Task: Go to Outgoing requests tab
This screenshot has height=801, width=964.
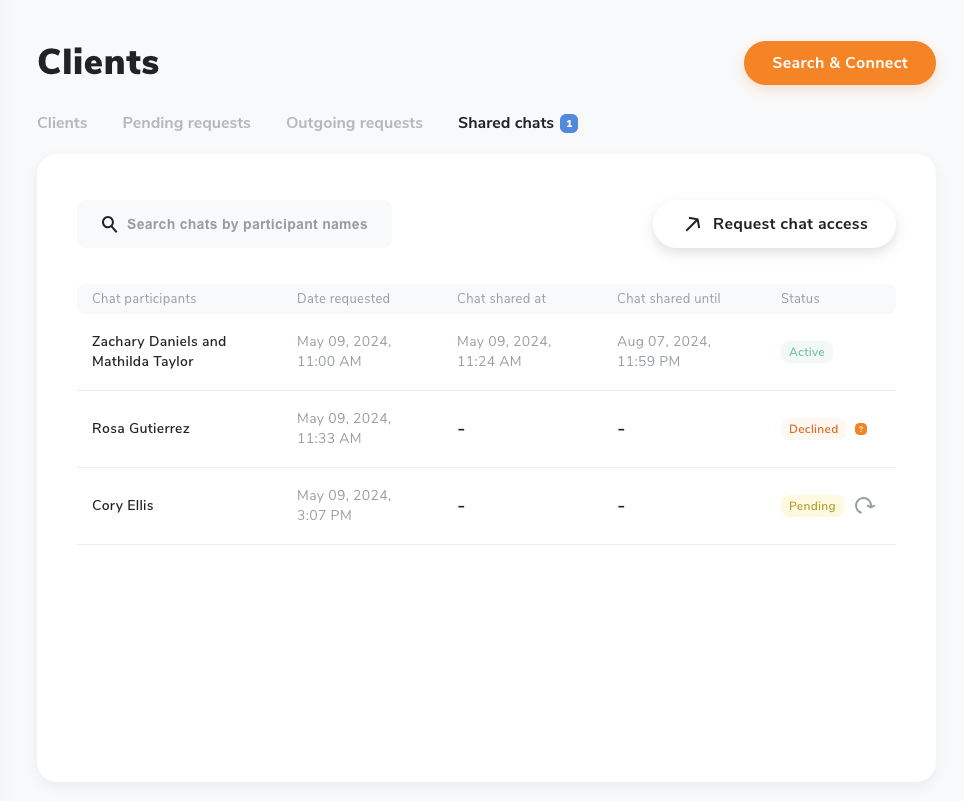Action: pos(354,123)
